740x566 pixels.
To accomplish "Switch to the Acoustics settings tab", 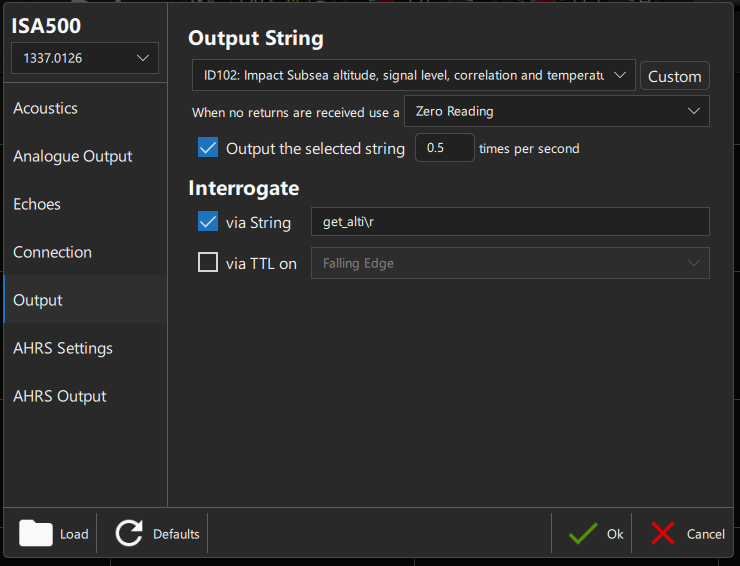I will click(x=45, y=108).
